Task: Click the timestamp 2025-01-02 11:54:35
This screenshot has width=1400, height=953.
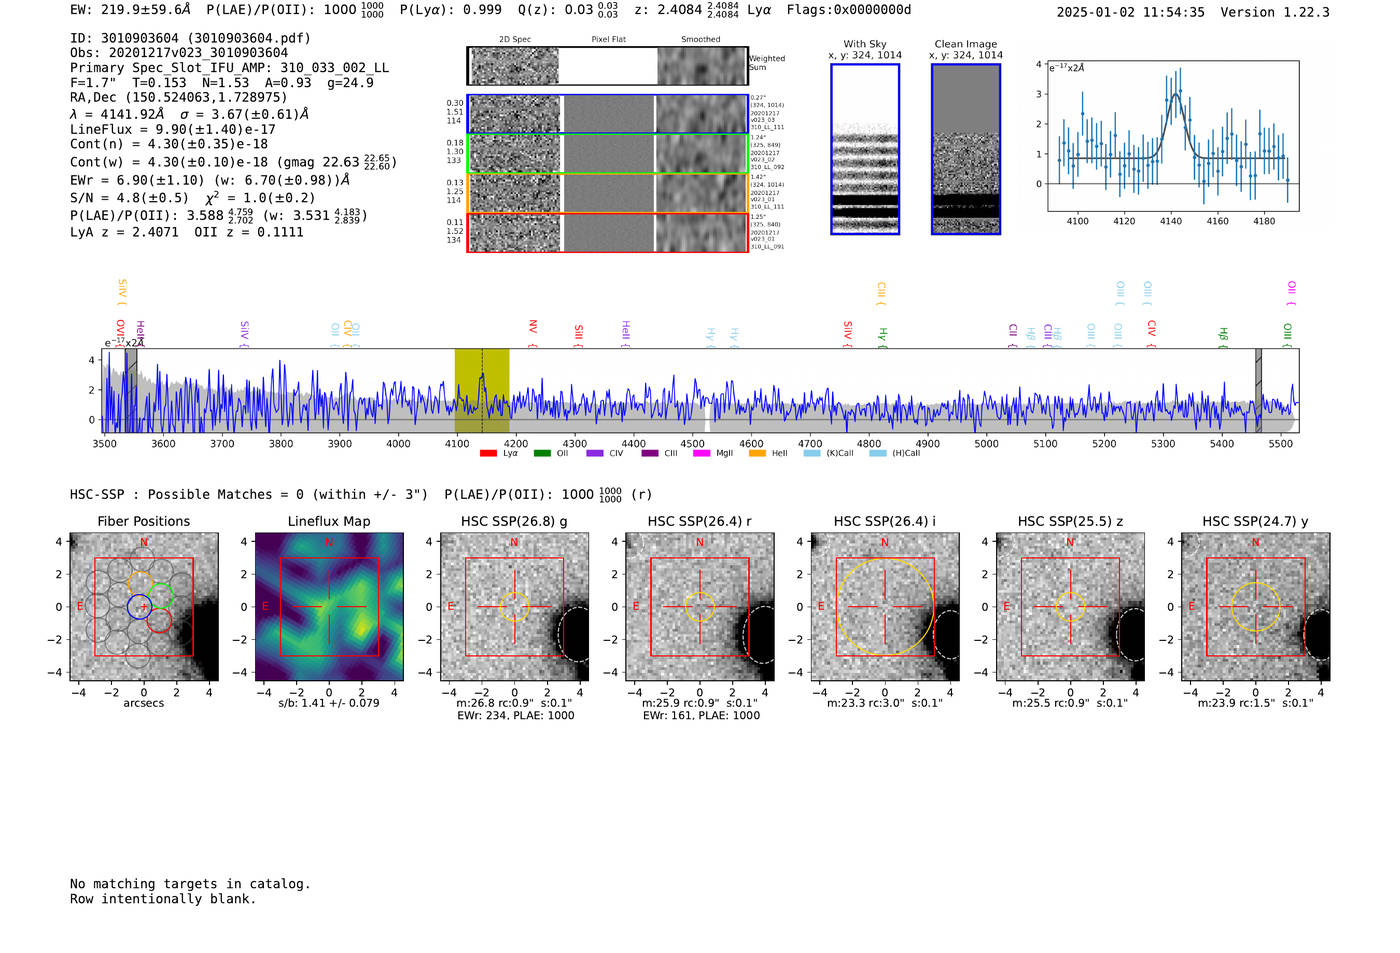Action: (1130, 12)
